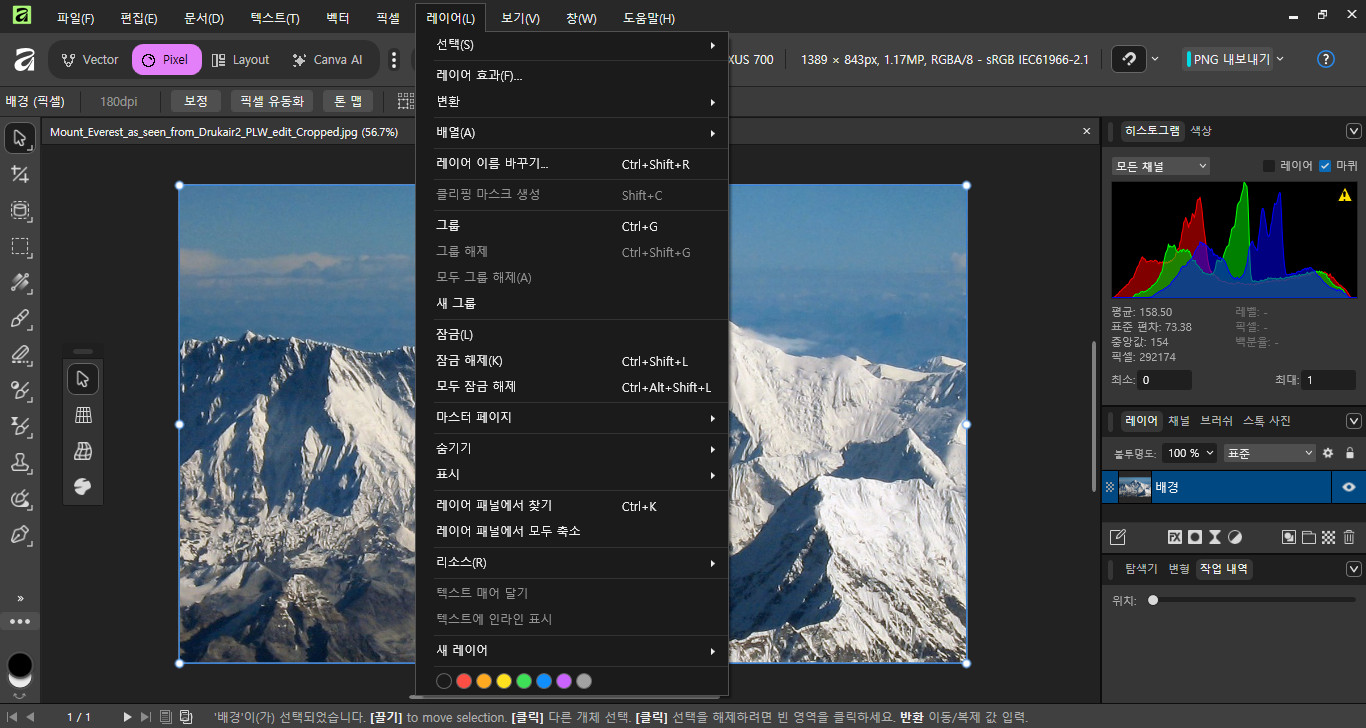The height and width of the screenshot is (728, 1366).
Task: Delete layer with trash icon
Action: pos(1349,537)
